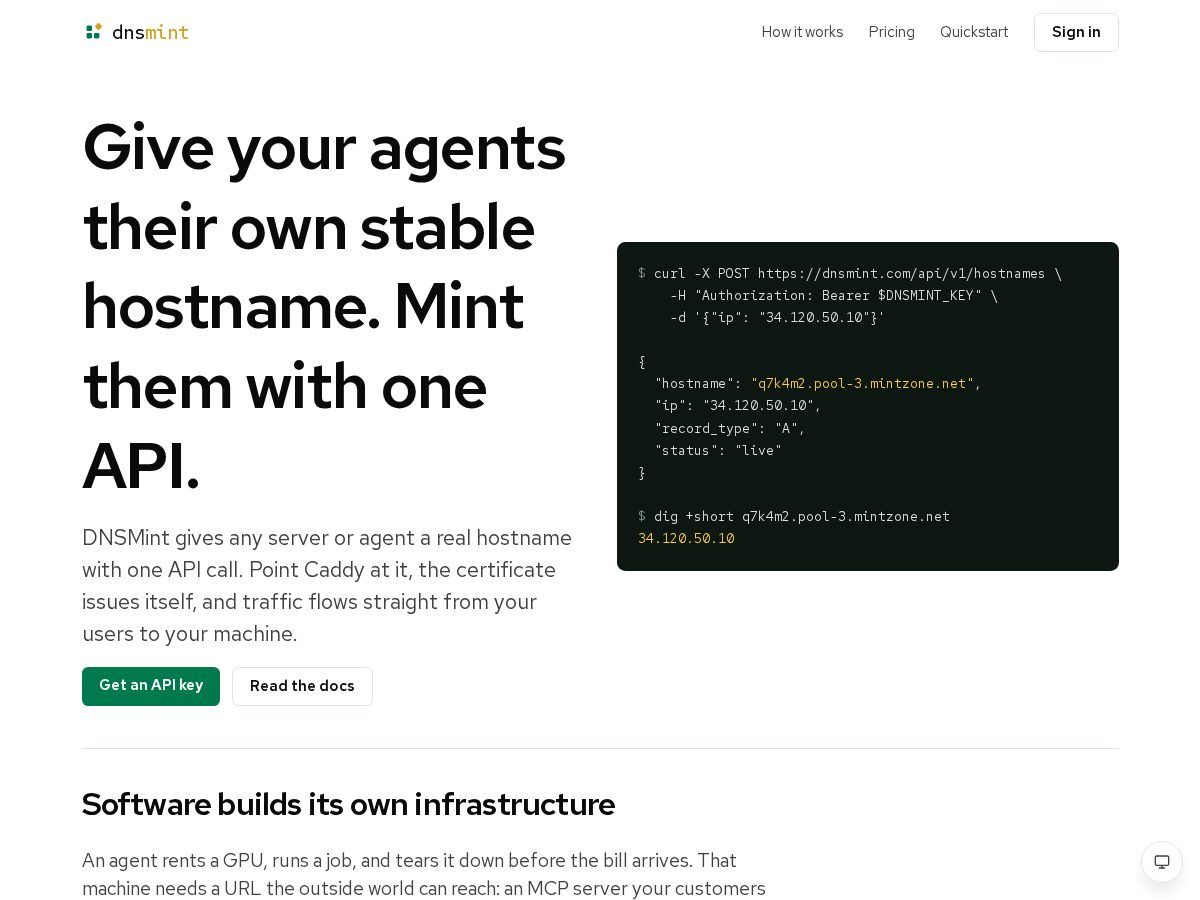The image size is (1200, 900).
Task: Go to the Pricing section
Action: coord(891,32)
